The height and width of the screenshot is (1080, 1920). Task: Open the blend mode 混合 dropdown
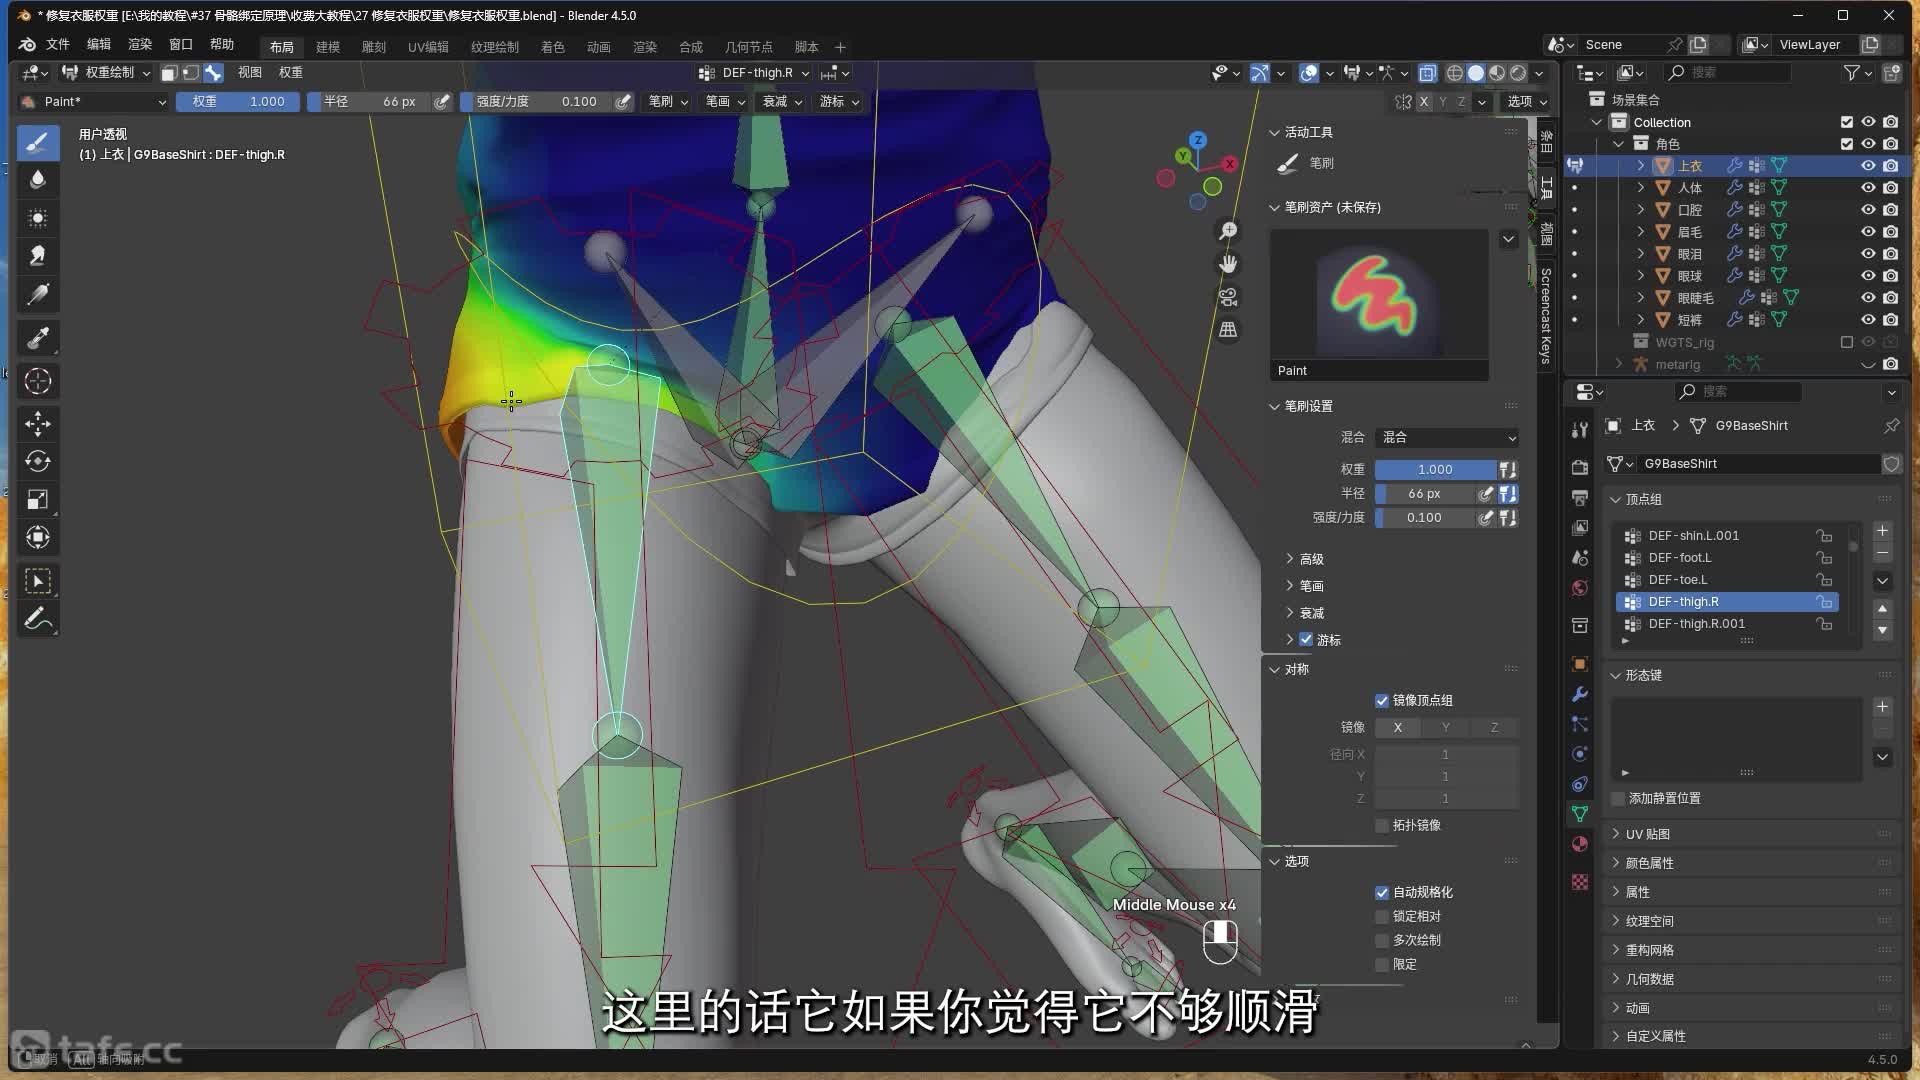coord(1447,438)
